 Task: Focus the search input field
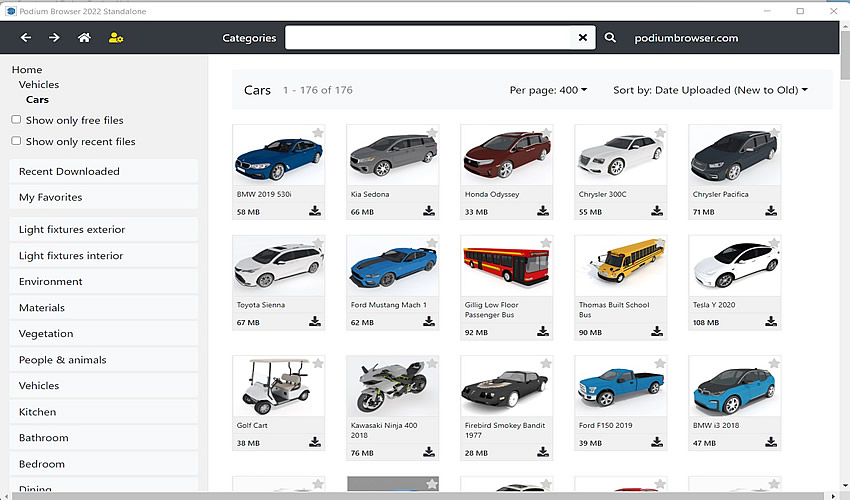tap(428, 37)
